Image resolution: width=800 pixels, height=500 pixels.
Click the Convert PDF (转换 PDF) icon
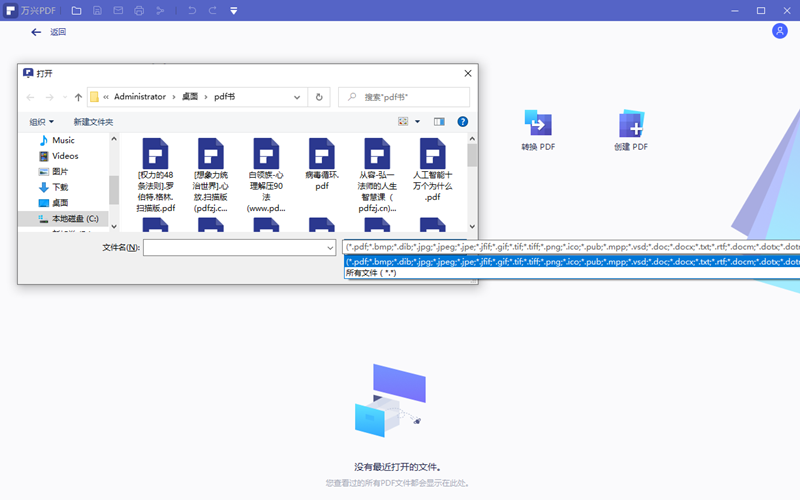538,124
